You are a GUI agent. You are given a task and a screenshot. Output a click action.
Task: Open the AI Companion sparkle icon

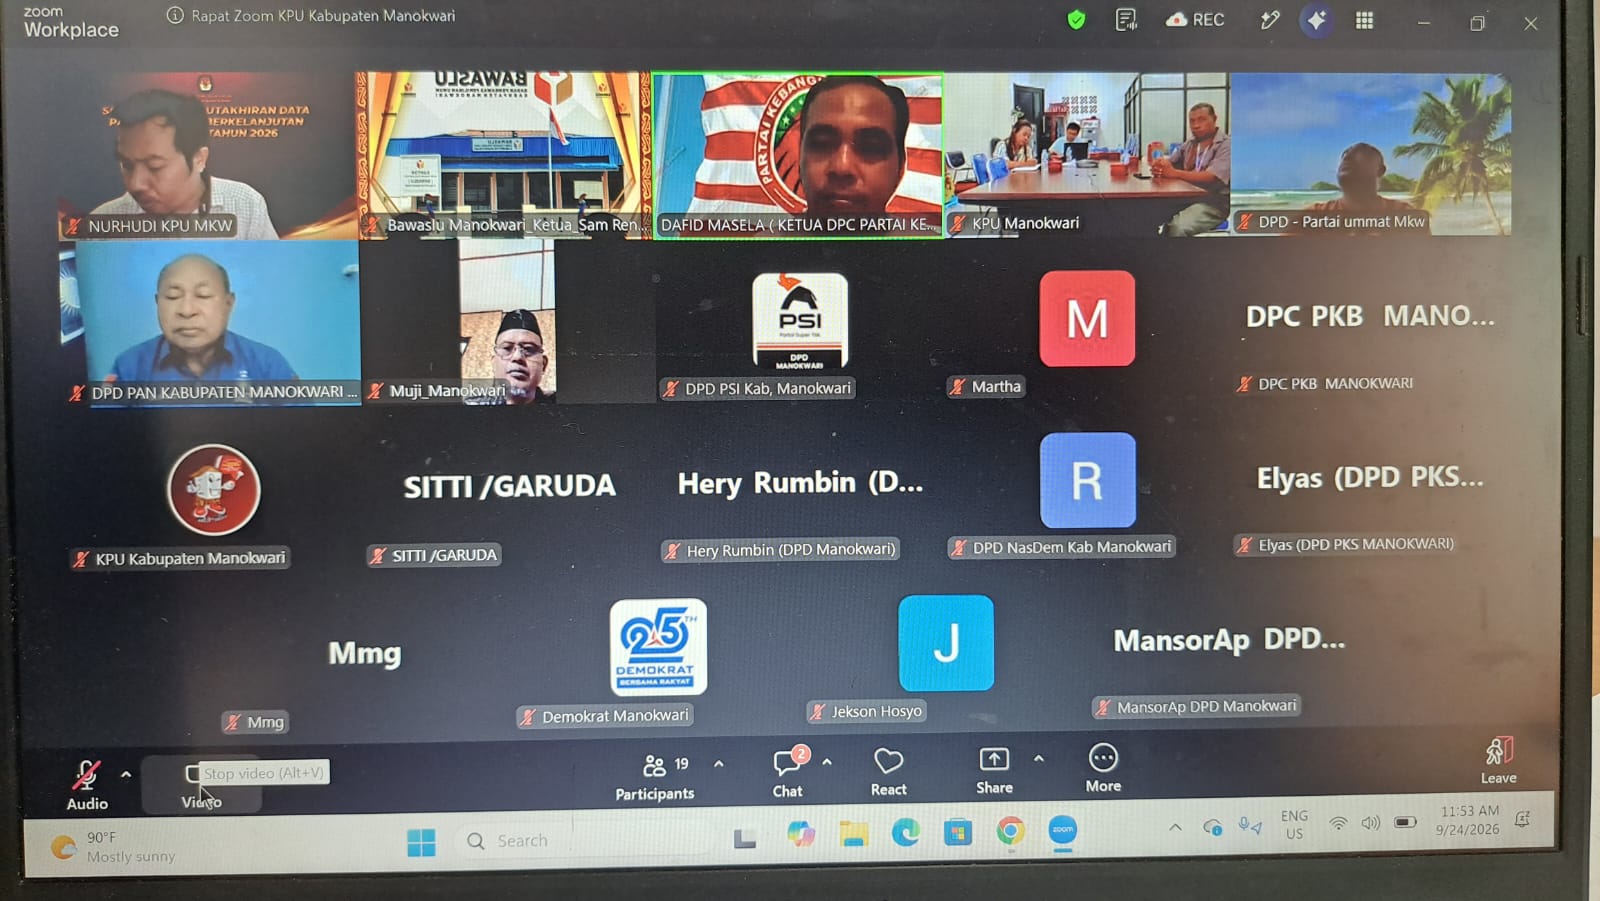click(1316, 20)
